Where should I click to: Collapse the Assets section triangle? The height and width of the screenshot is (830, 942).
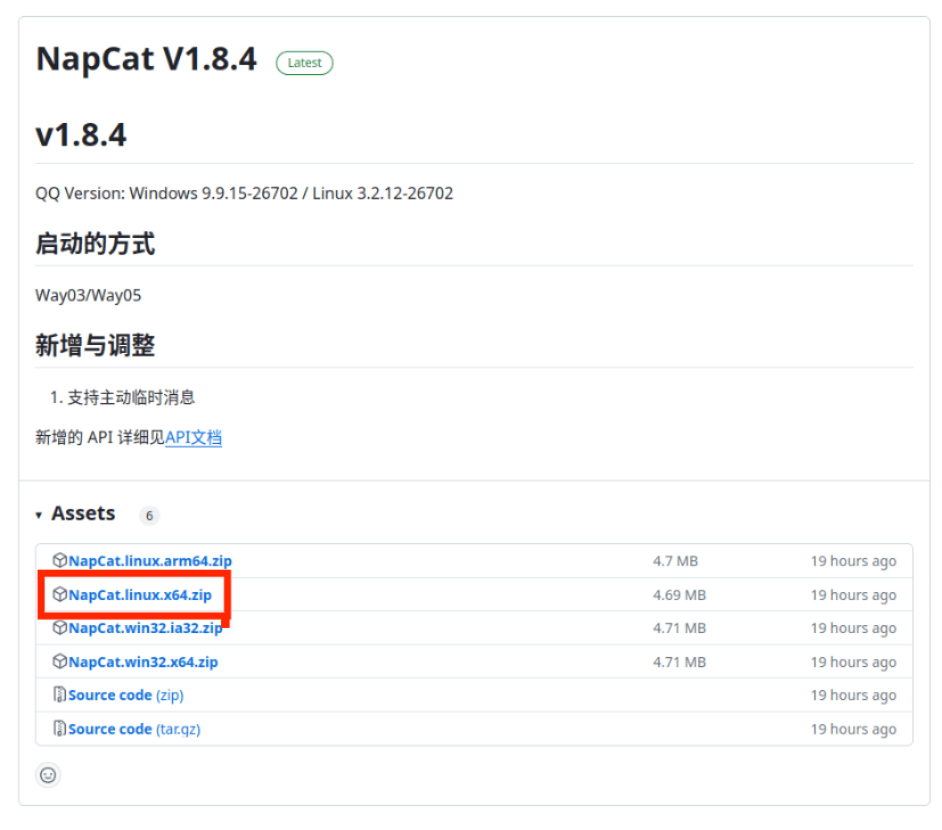pyautogui.click(x=39, y=515)
